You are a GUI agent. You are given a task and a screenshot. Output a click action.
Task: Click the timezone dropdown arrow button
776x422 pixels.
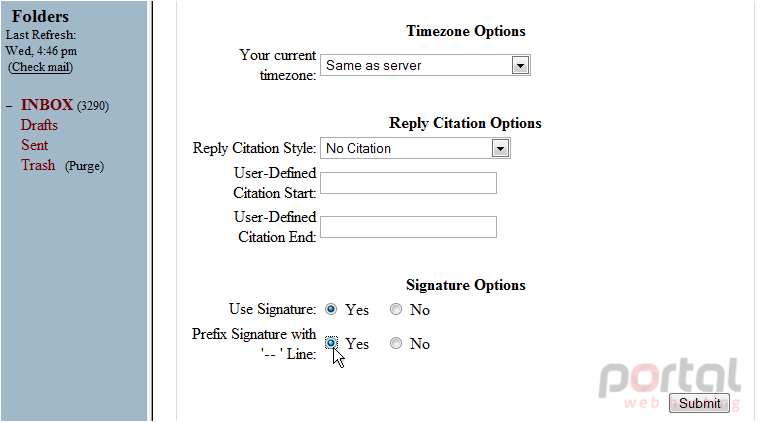tap(520, 65)
